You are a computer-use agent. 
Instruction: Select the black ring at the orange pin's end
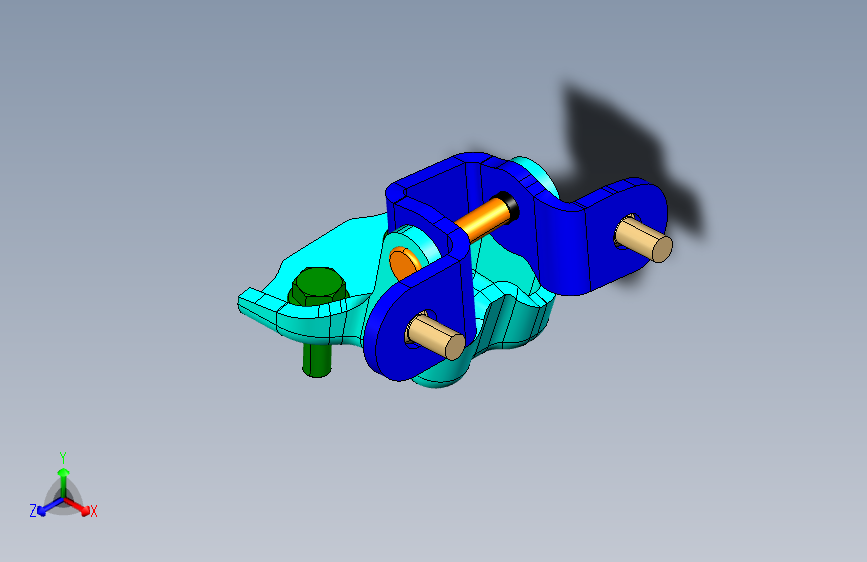click(510, 205)
